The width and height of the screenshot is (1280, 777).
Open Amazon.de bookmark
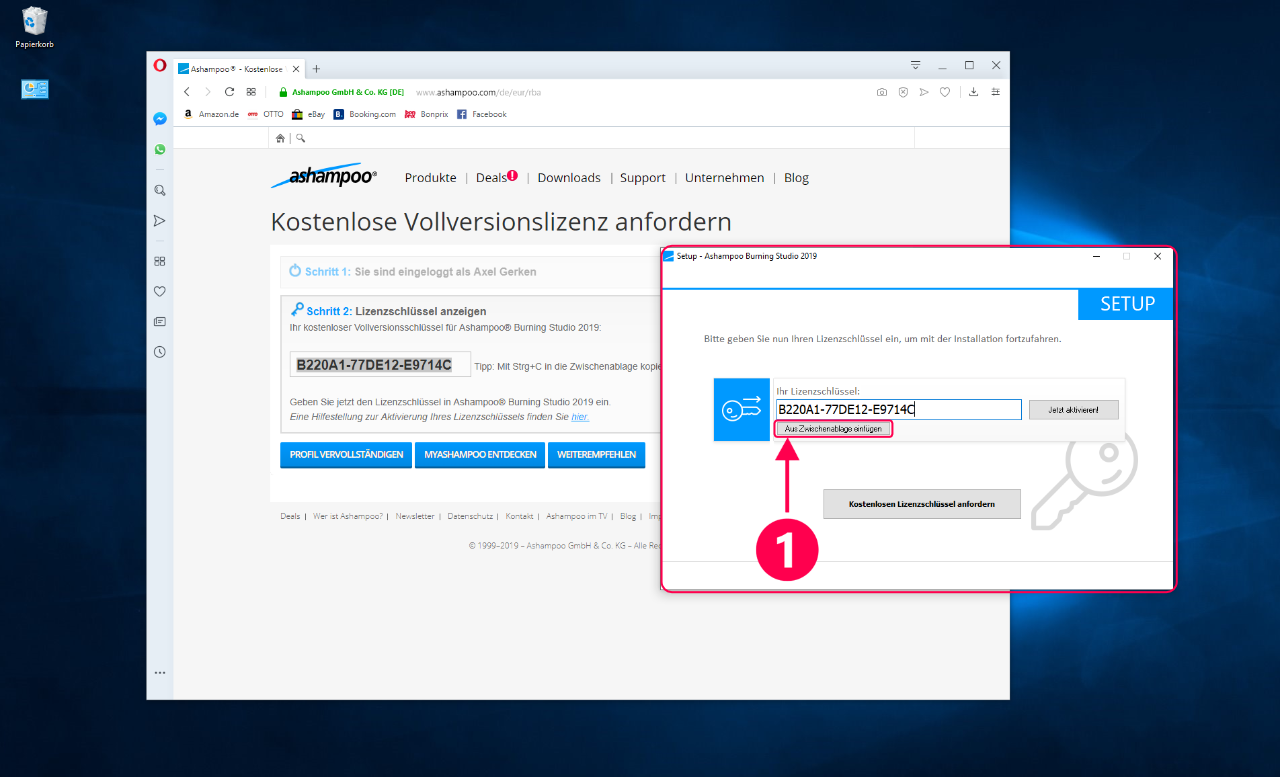point(211,114)
